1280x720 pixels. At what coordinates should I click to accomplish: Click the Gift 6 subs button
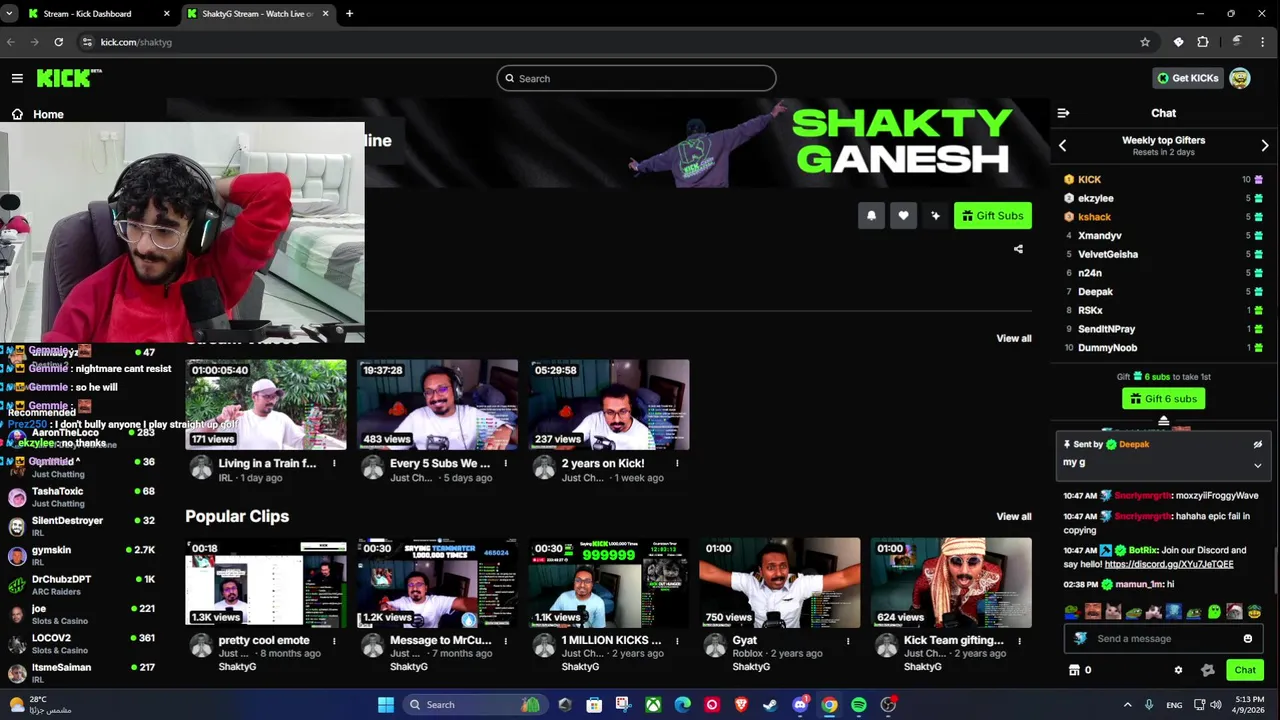coord(1163,398)
